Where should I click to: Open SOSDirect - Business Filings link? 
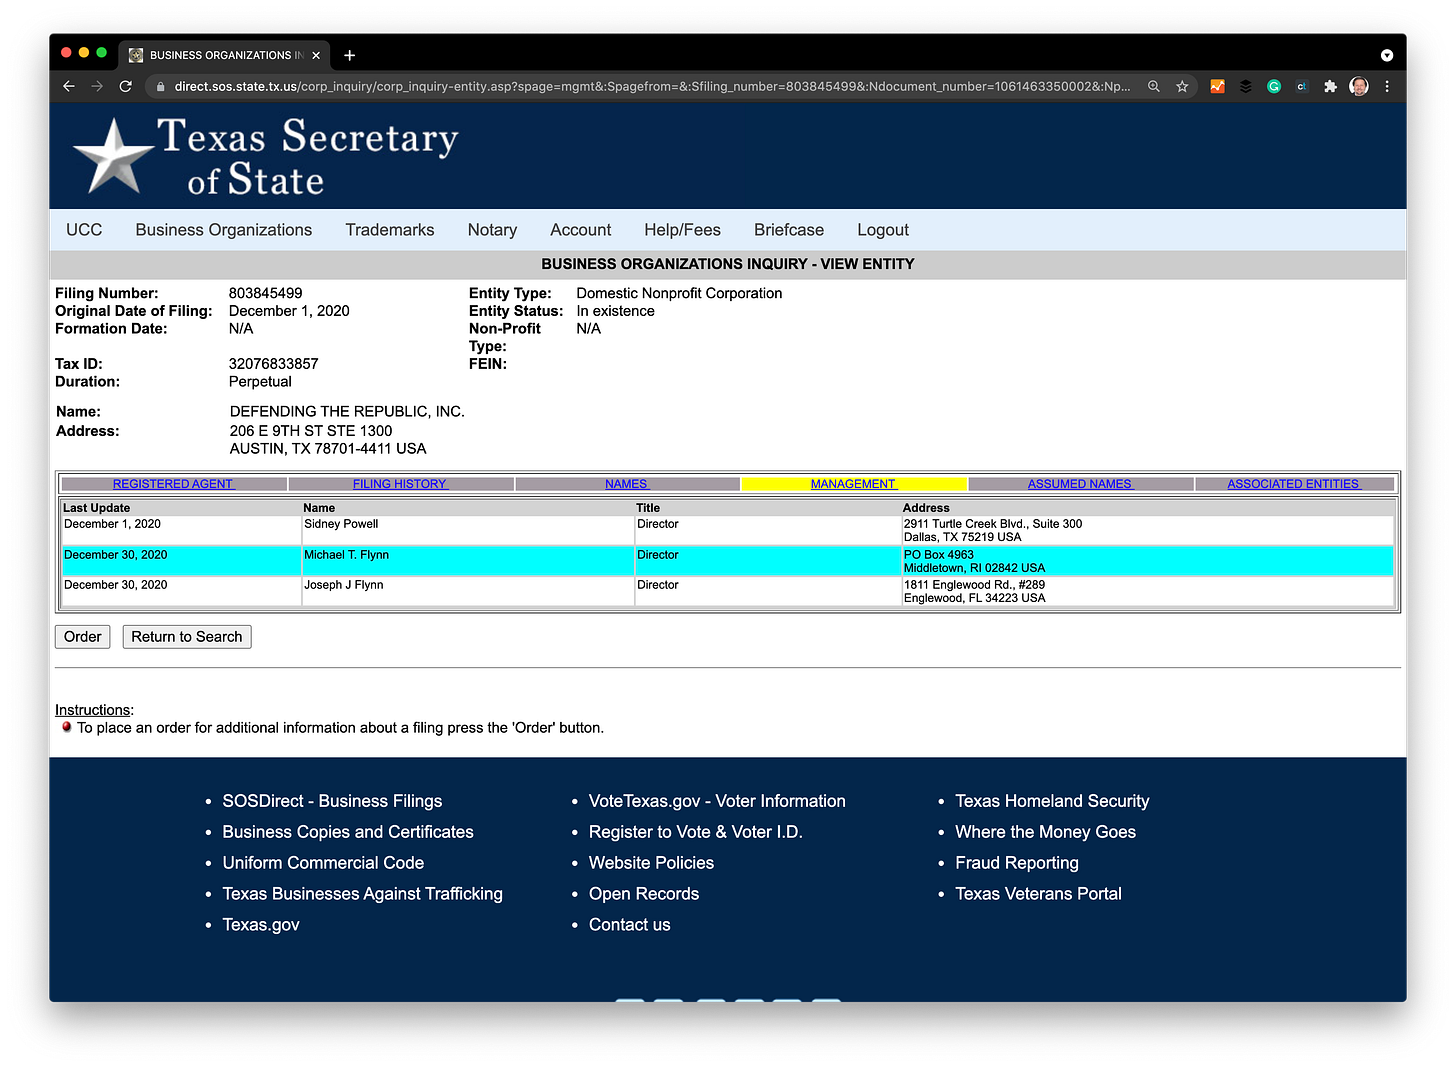(332, 801)
